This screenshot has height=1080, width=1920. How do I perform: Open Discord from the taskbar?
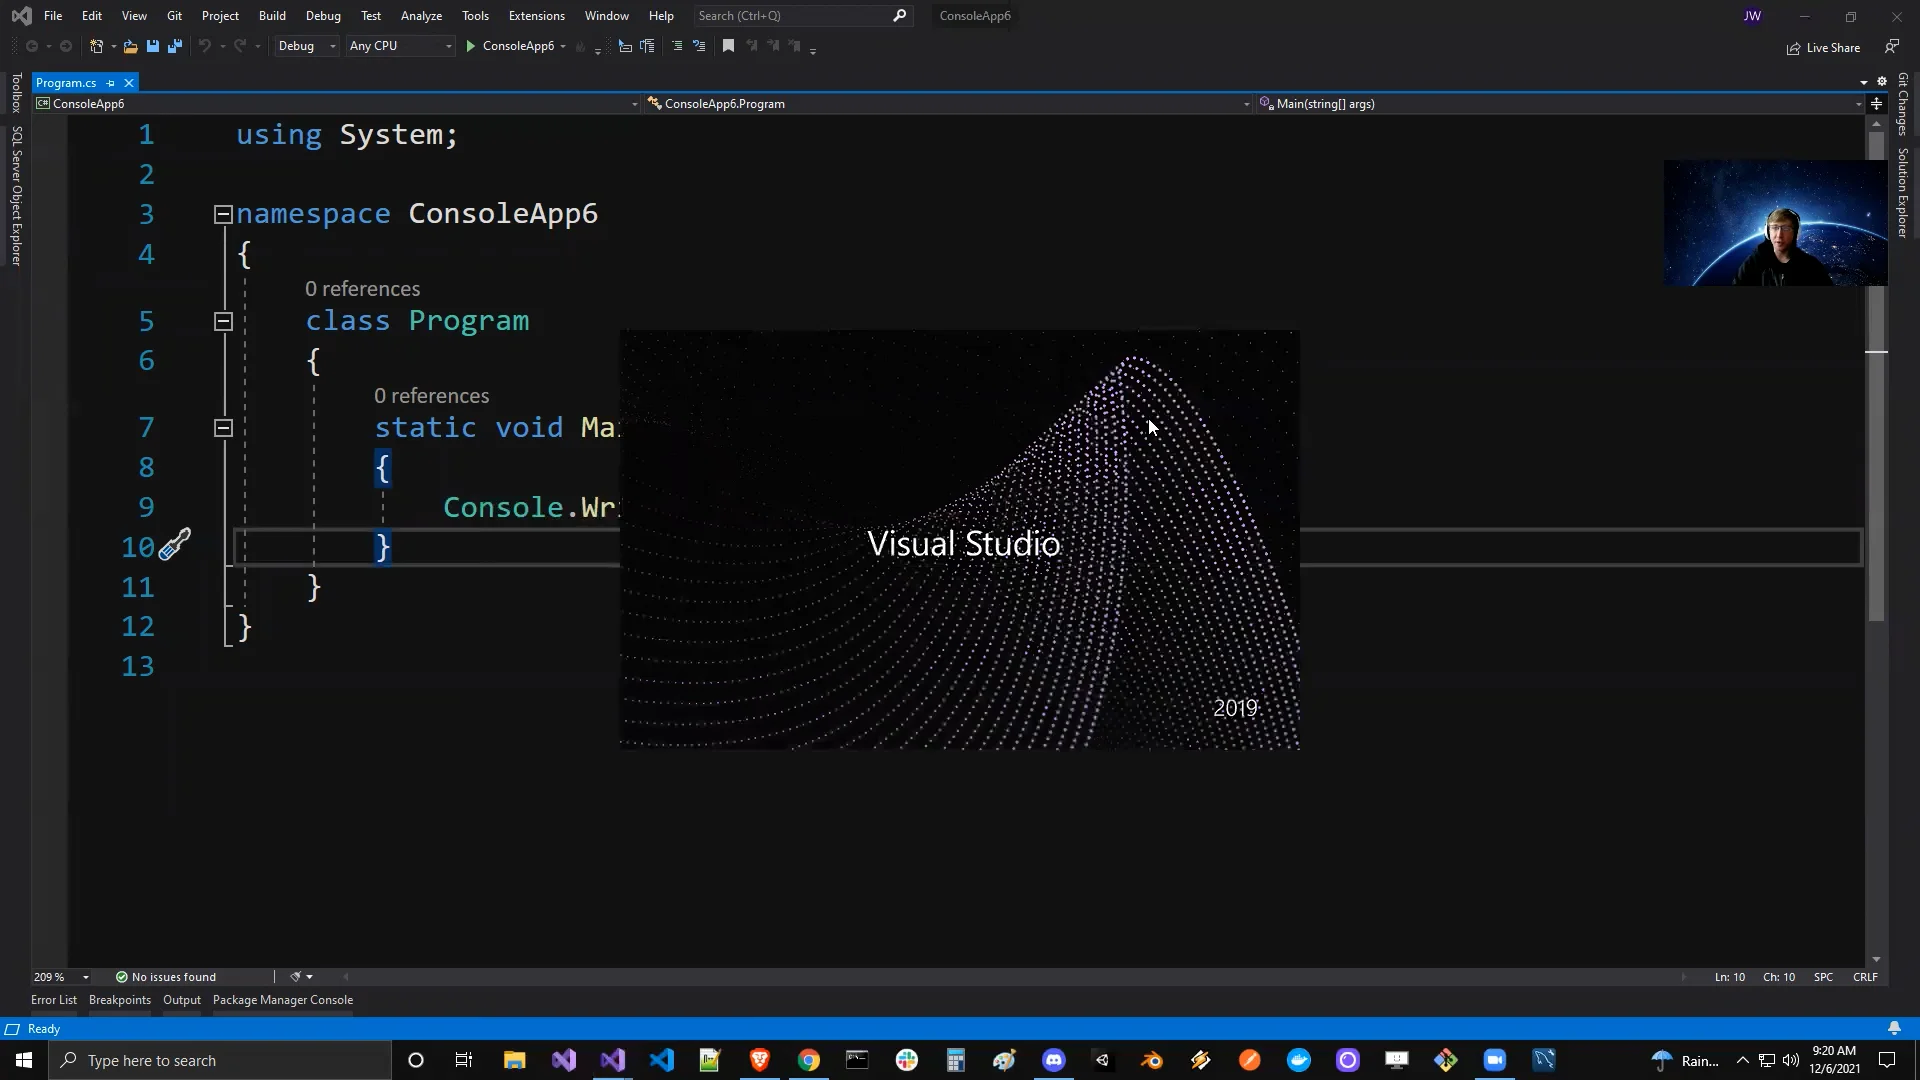(1054, 1060)
